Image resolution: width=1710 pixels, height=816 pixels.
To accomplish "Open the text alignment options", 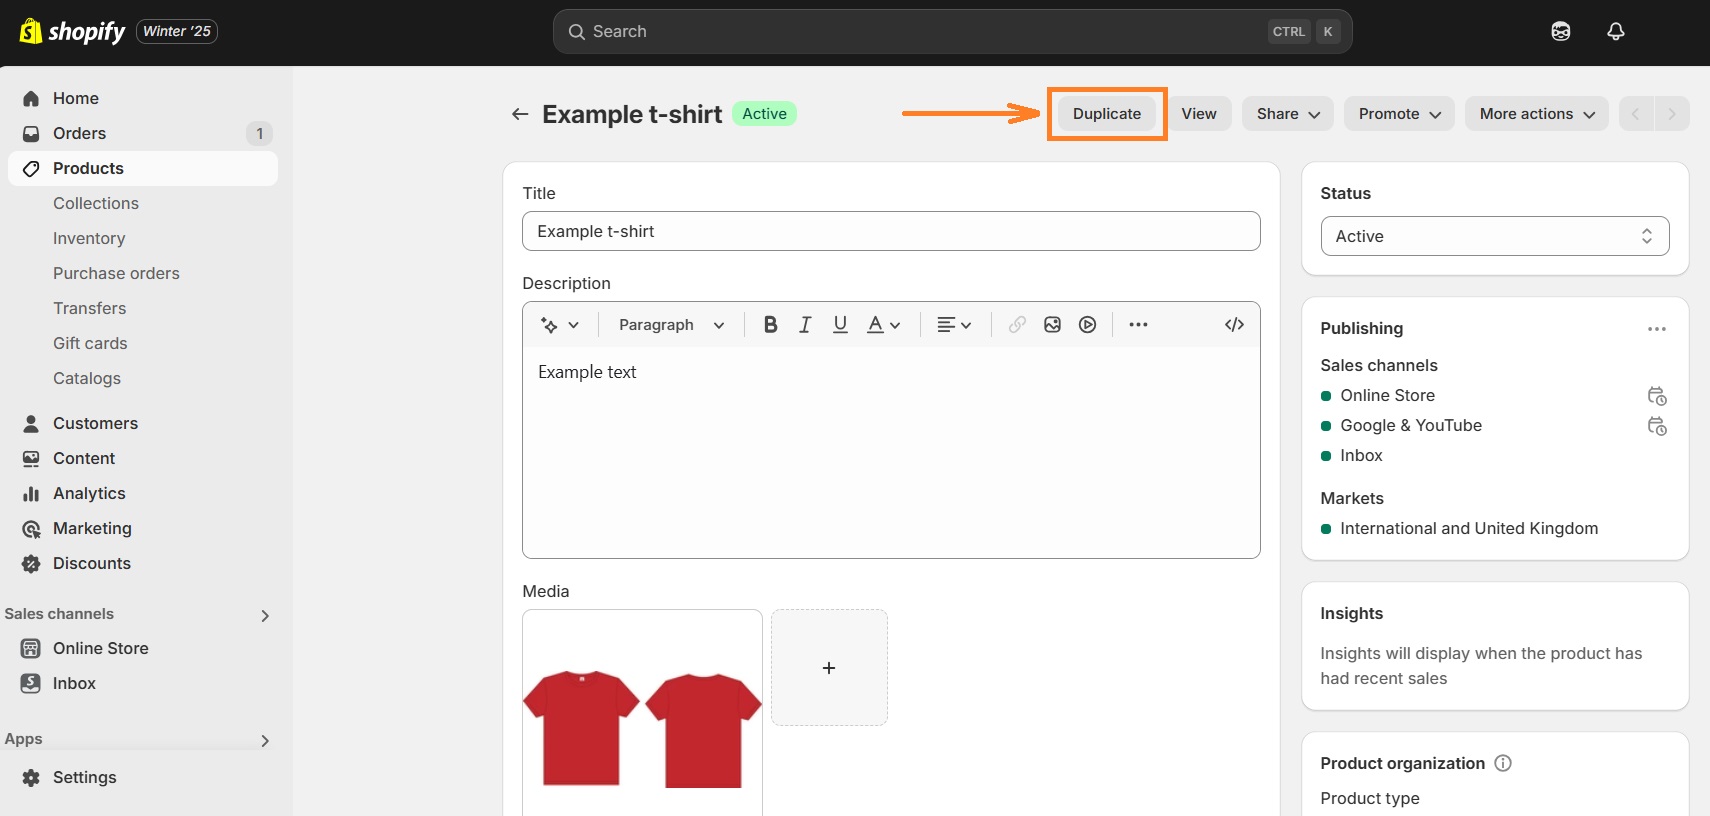I will tap(954, 325).
